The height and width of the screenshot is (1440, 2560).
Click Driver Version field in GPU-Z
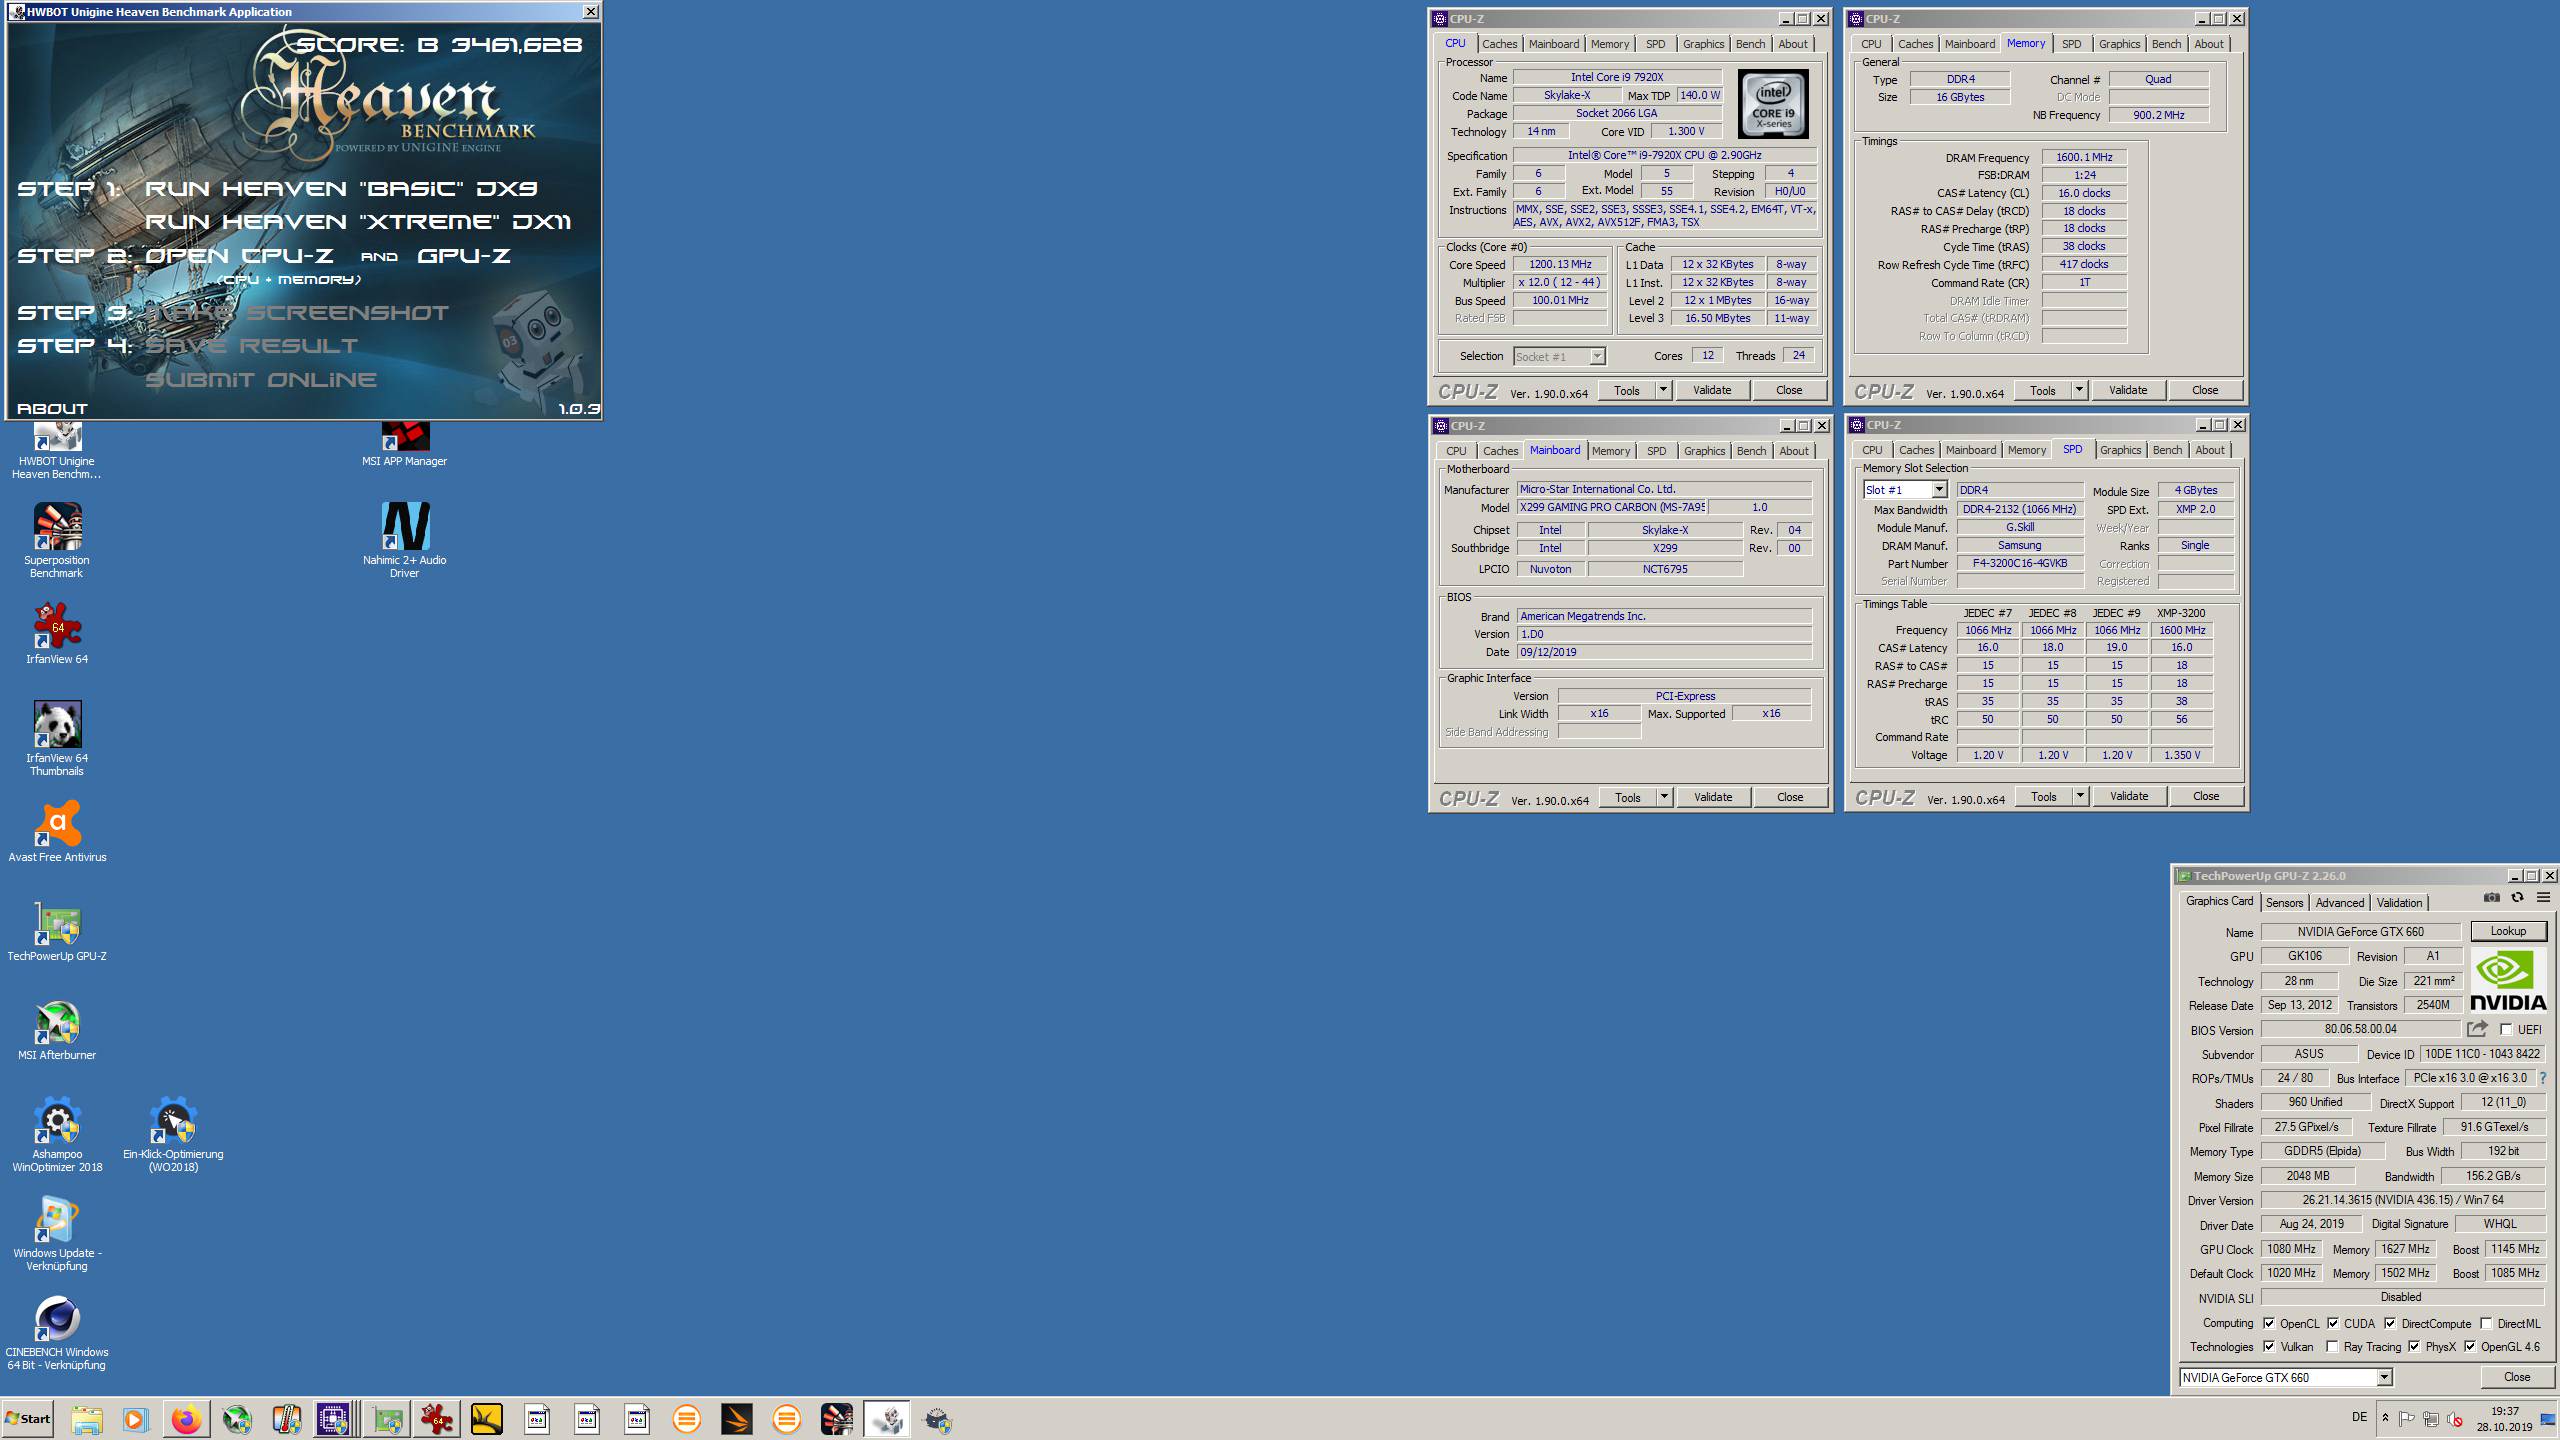click(2403, 1199)
